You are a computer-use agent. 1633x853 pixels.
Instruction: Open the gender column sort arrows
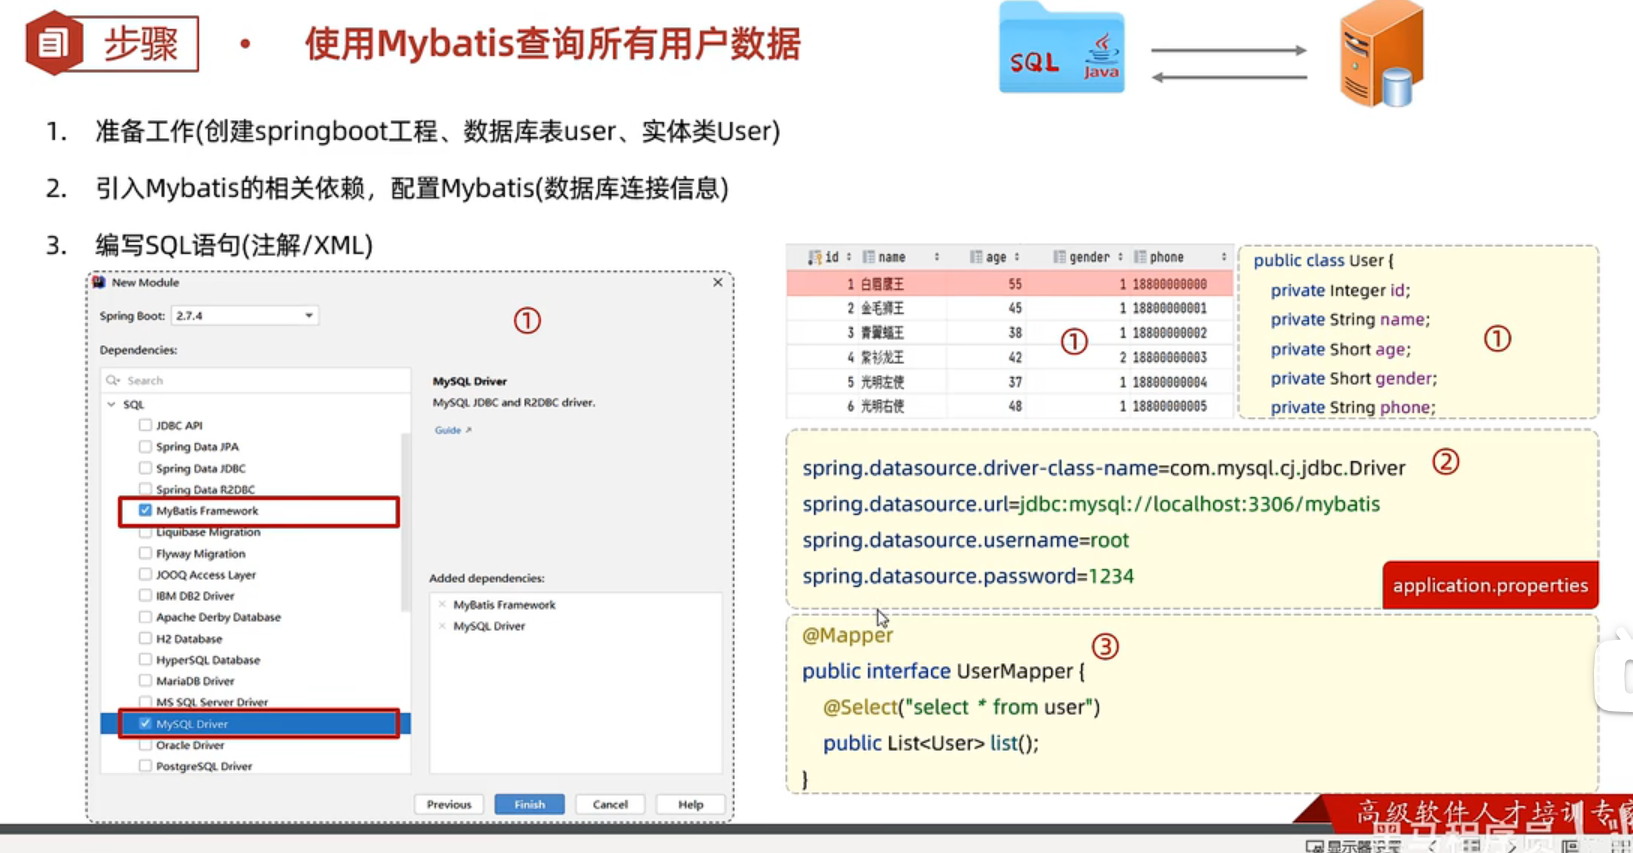[x=1120, y=258]
